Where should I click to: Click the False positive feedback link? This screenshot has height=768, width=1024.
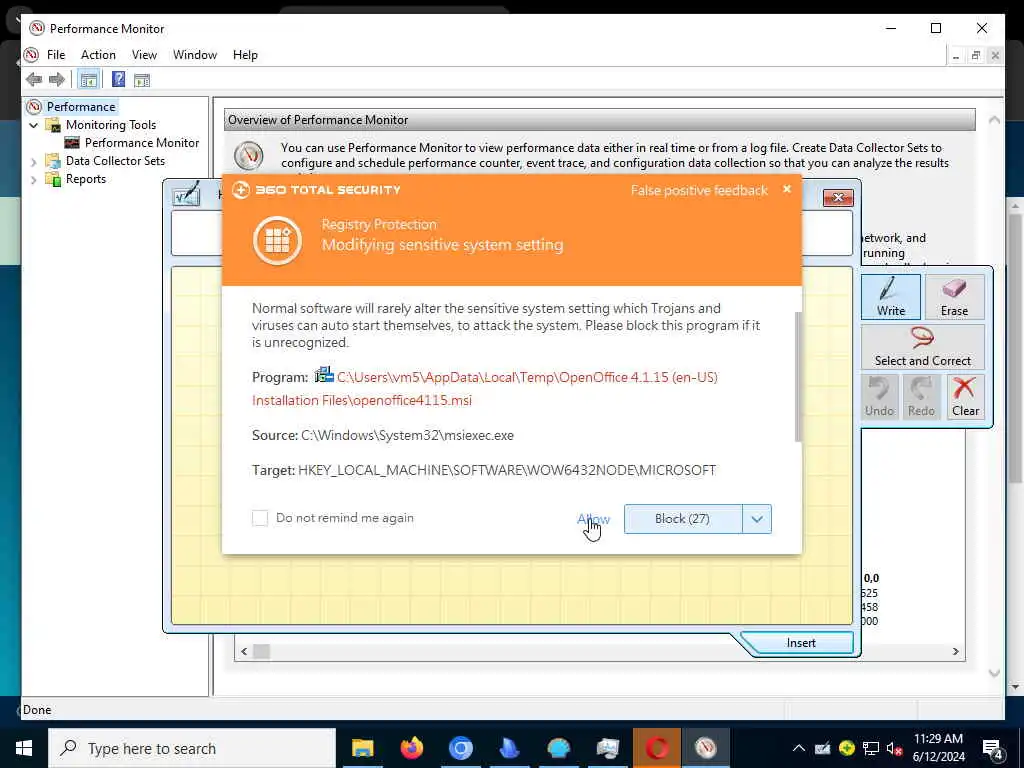point(699,191)
